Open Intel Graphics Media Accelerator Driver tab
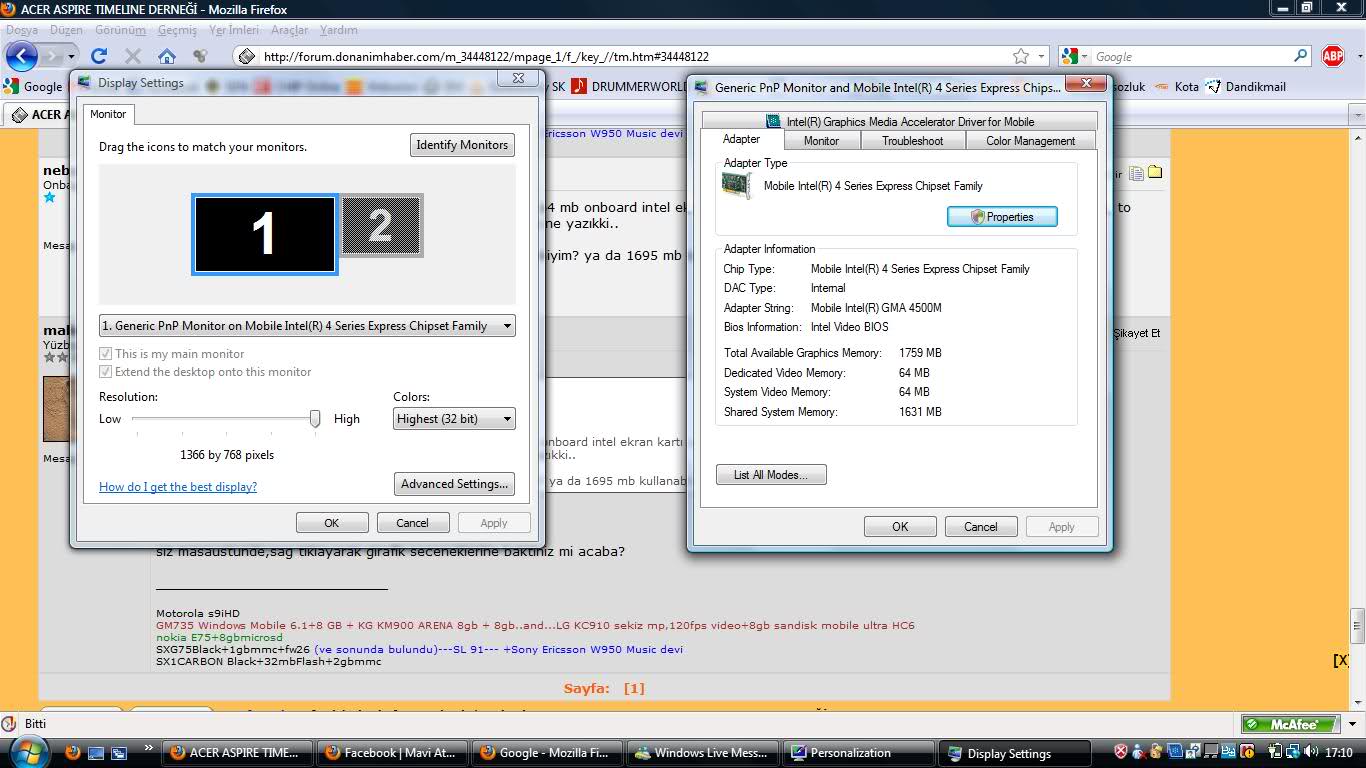 pyautogui.click(x=900, y=121)
